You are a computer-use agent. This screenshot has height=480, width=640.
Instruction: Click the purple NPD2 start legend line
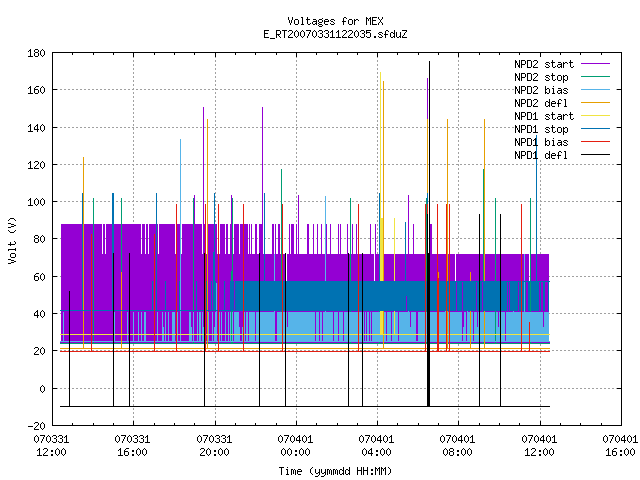[595, 64]
